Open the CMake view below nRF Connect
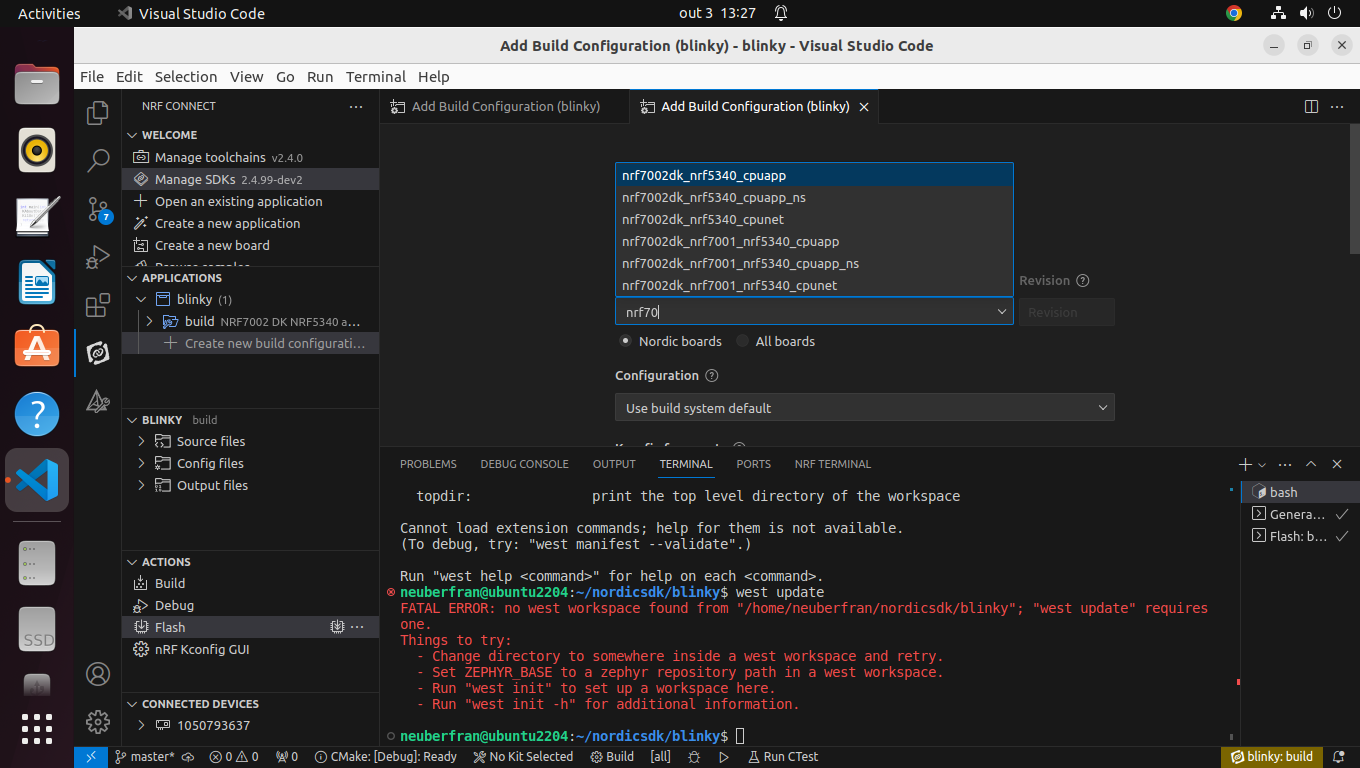This screenshot has width=1360, height=768. 98,401
